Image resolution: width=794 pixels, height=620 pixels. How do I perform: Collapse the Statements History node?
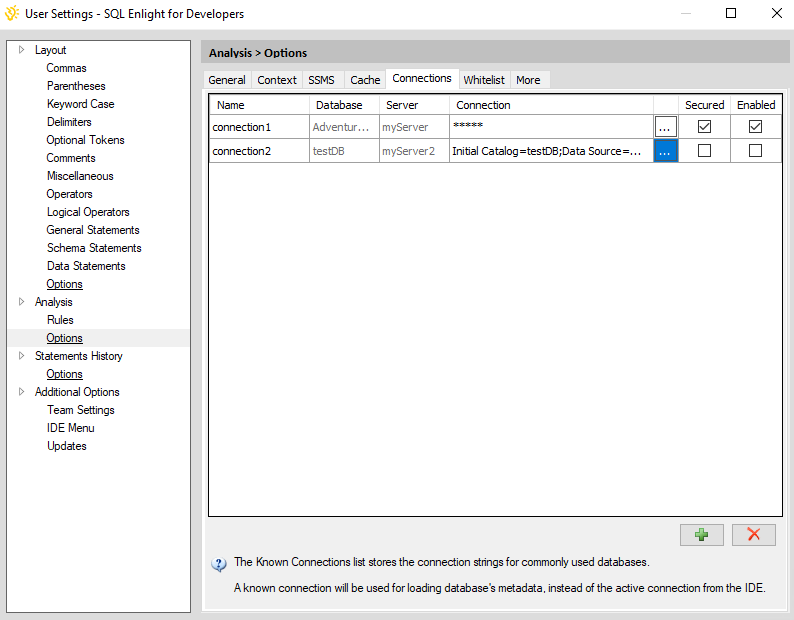21,356
